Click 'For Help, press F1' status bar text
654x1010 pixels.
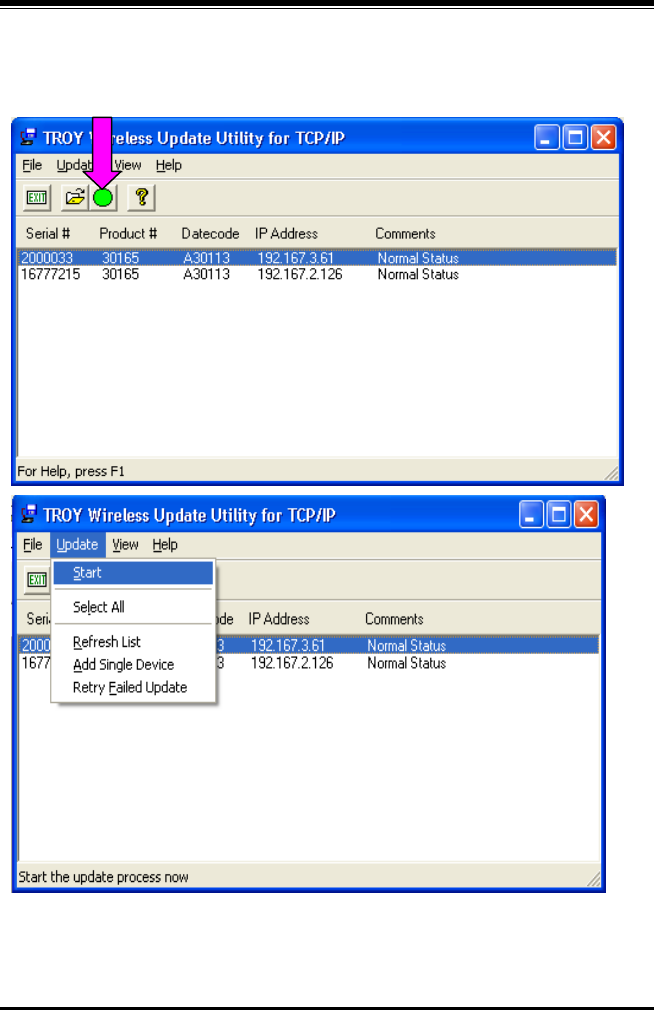71,472
